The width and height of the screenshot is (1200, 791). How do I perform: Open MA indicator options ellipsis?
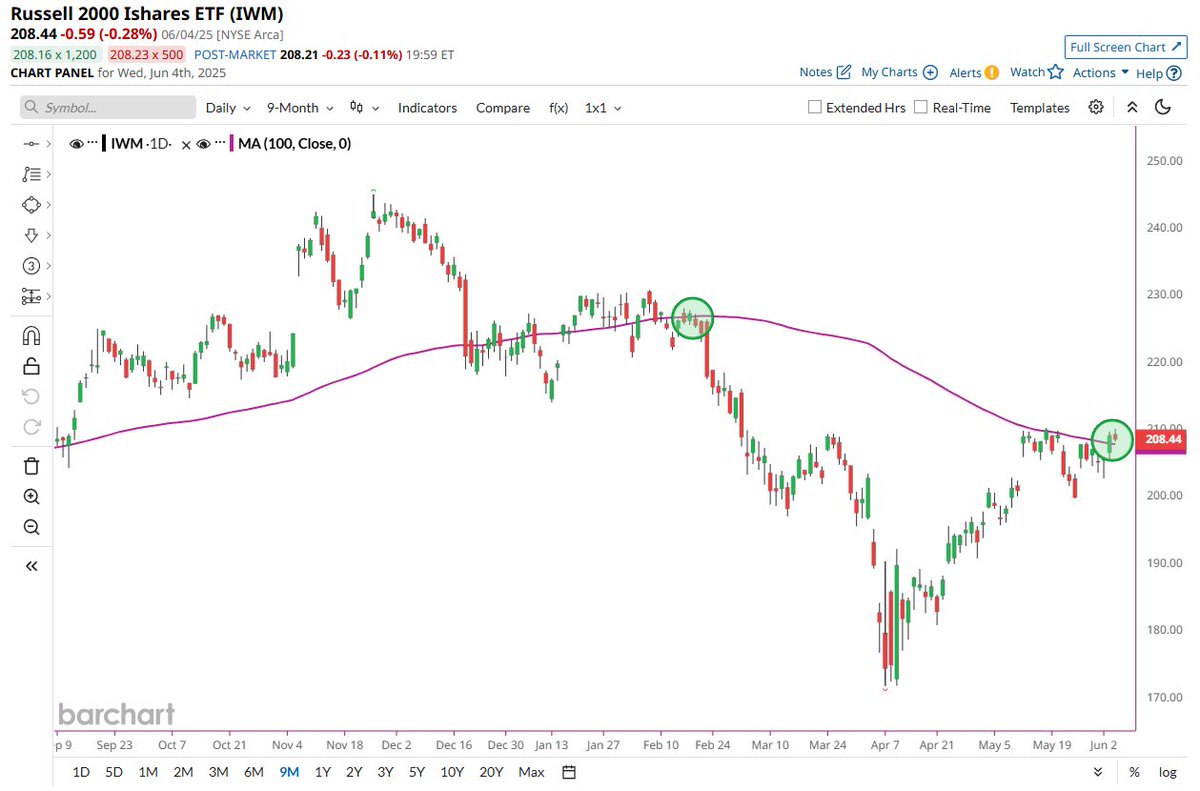[221, 144]
